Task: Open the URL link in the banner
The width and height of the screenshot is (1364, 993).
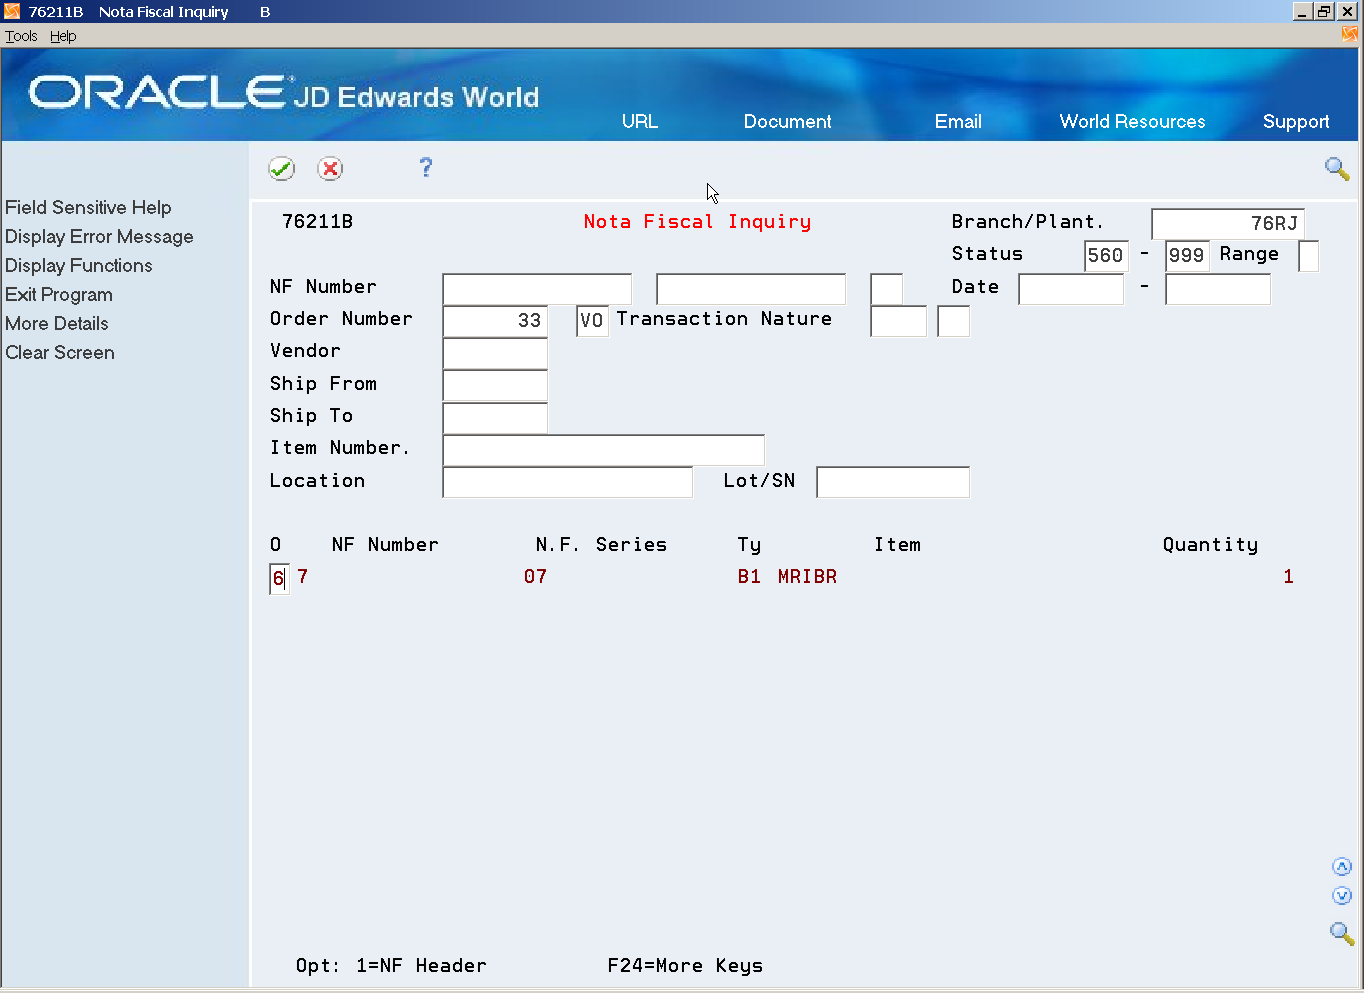Action: [640, 121]
